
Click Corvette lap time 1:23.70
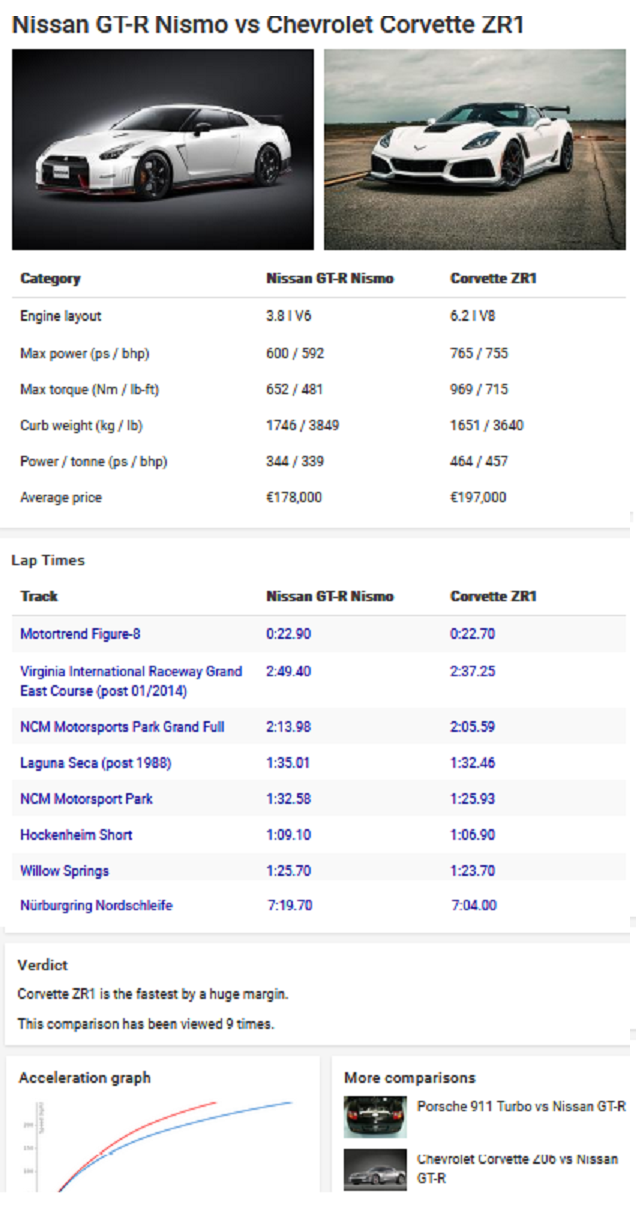coord(473,871)
